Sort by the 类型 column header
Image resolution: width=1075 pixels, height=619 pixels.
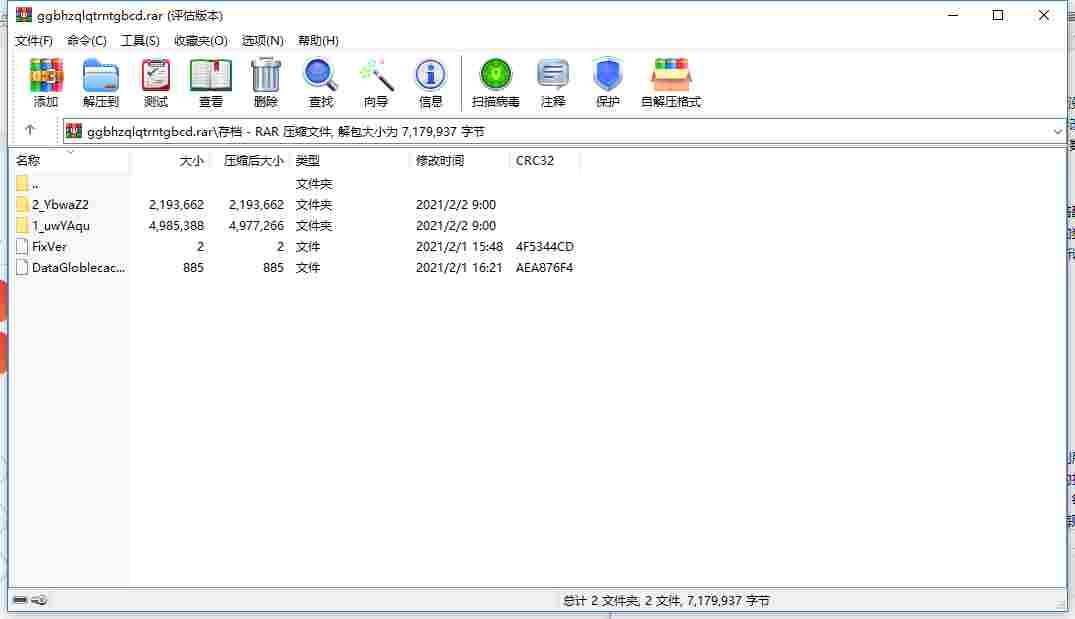point(350,160)
